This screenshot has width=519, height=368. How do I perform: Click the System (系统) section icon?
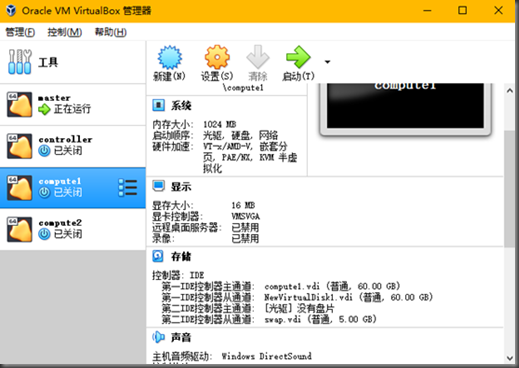158,105
